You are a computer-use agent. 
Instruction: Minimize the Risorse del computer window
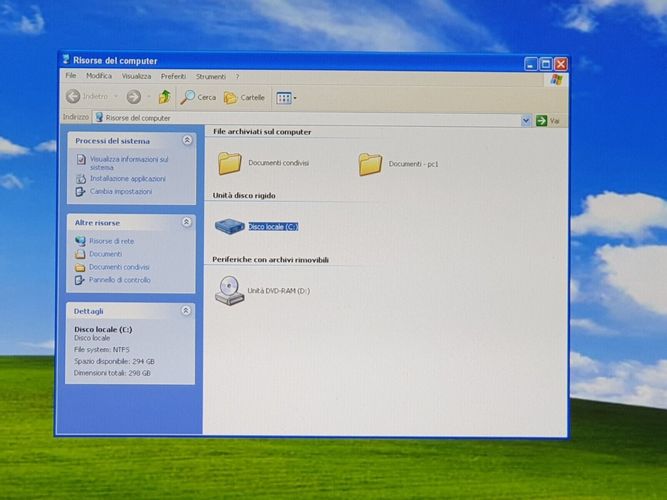pos(530,64)
